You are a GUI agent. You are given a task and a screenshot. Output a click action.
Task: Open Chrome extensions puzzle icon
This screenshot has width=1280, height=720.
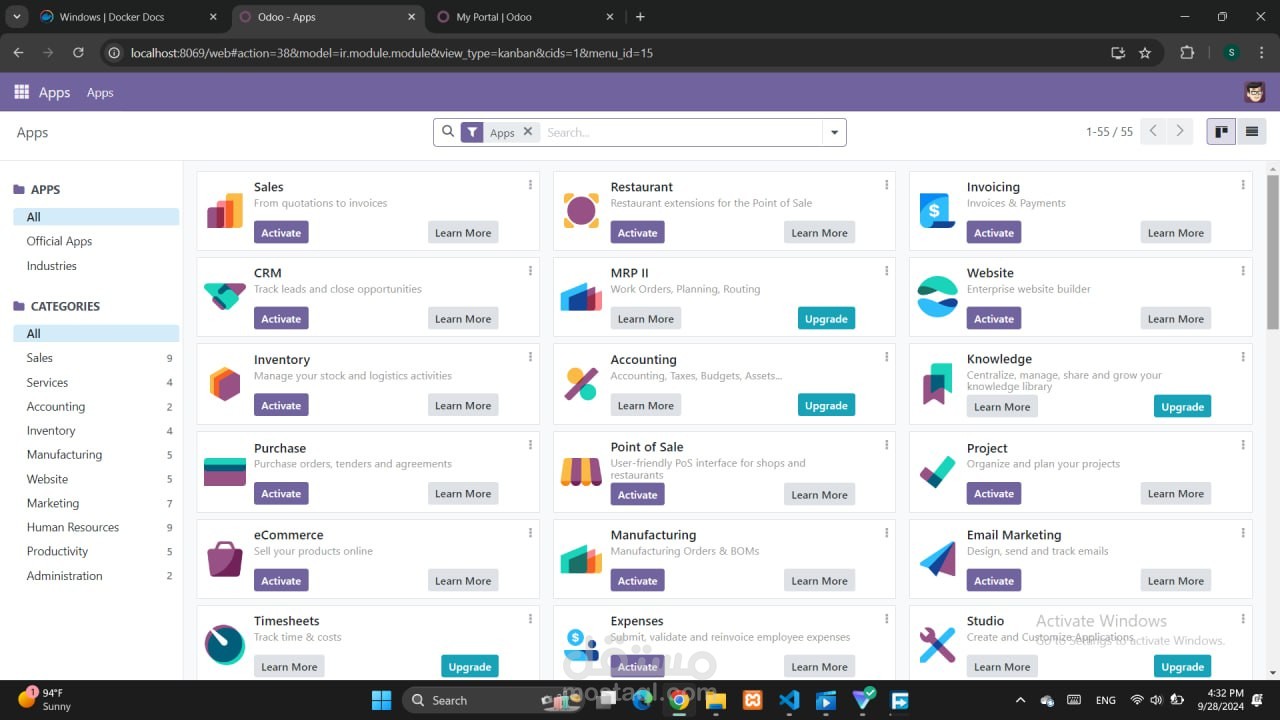tap(1187, 53)
